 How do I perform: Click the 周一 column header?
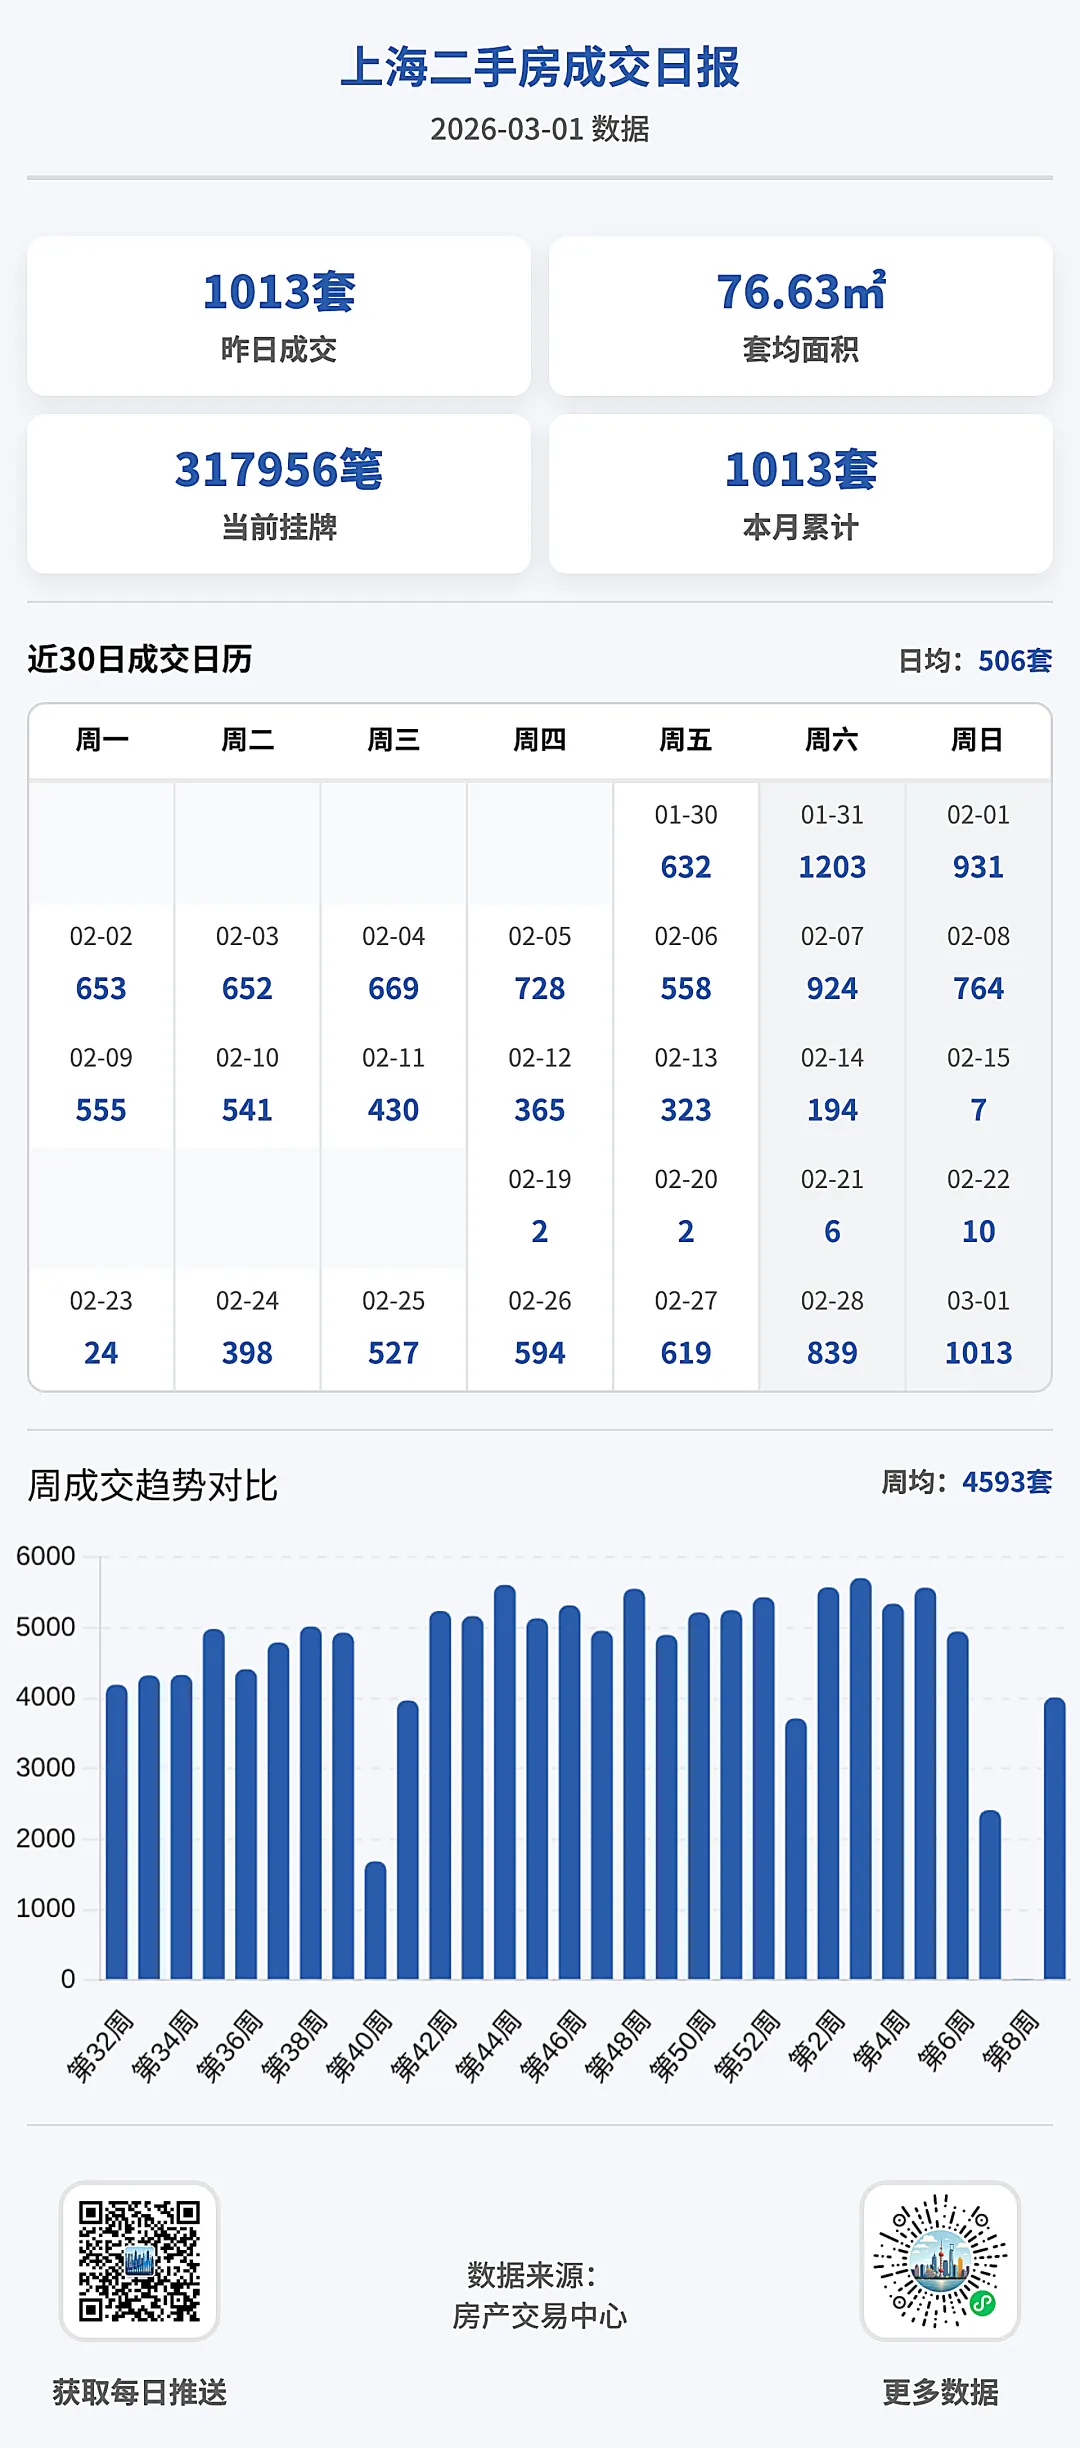click(x=101, y=740)
